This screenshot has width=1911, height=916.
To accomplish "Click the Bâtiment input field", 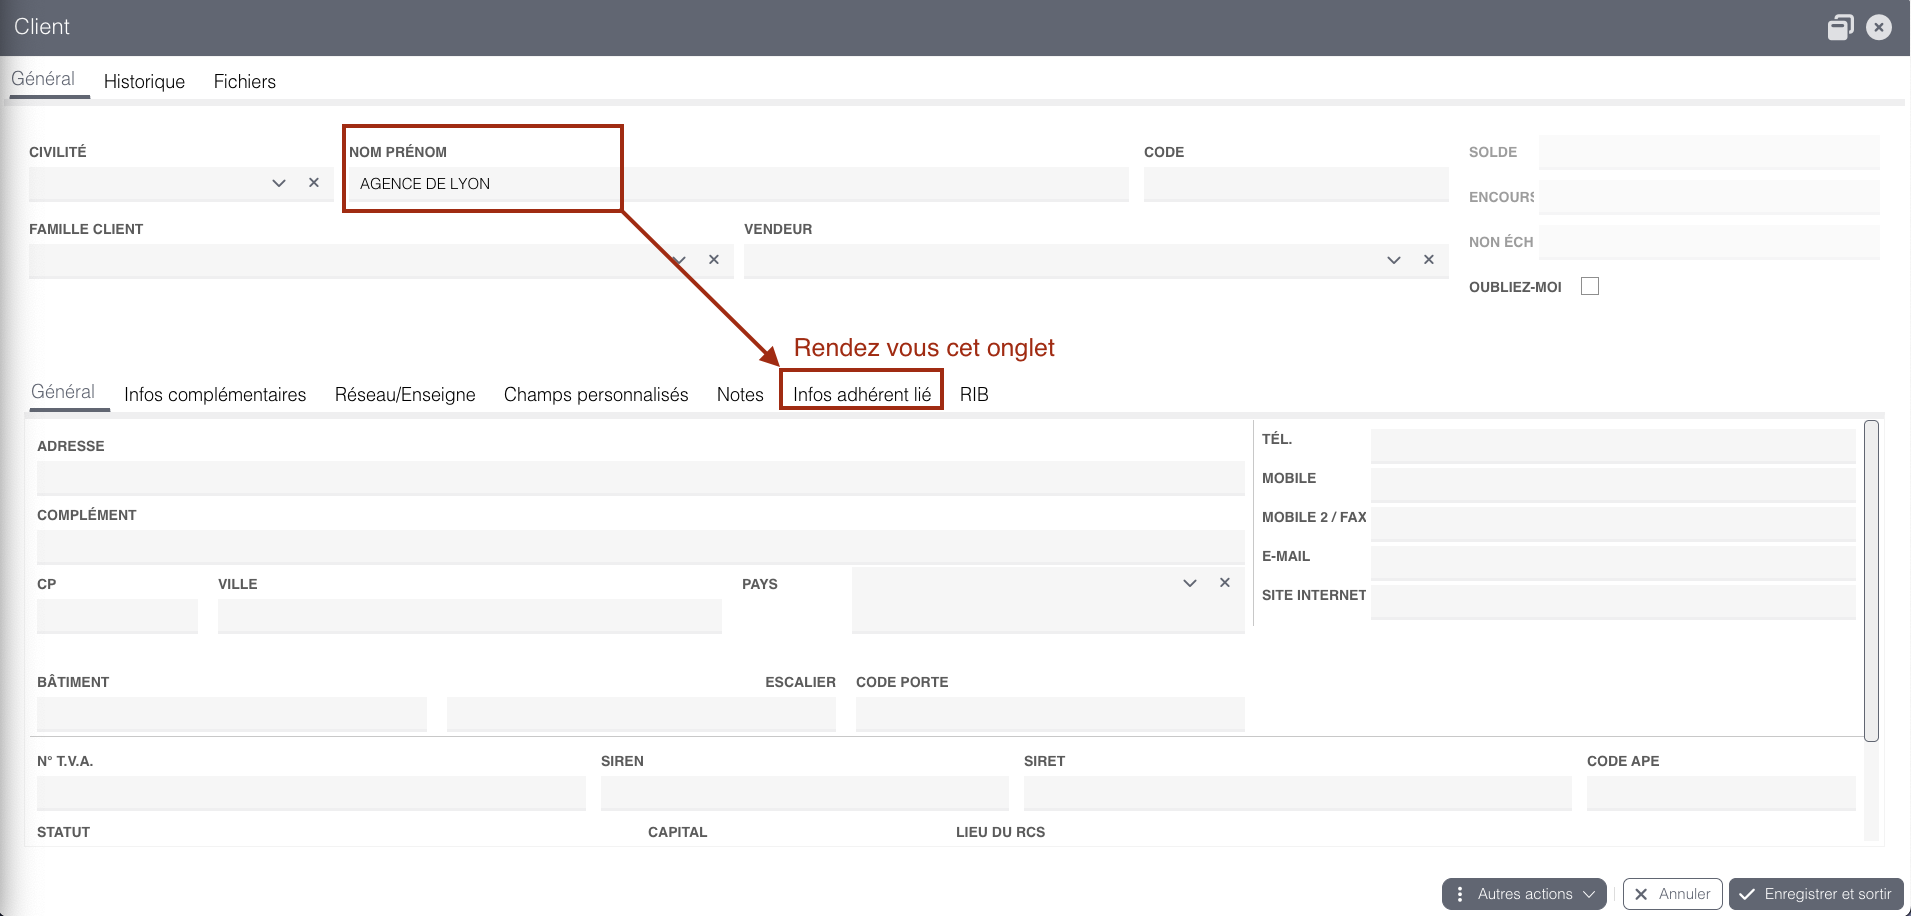I will click(x=232, y=714).
